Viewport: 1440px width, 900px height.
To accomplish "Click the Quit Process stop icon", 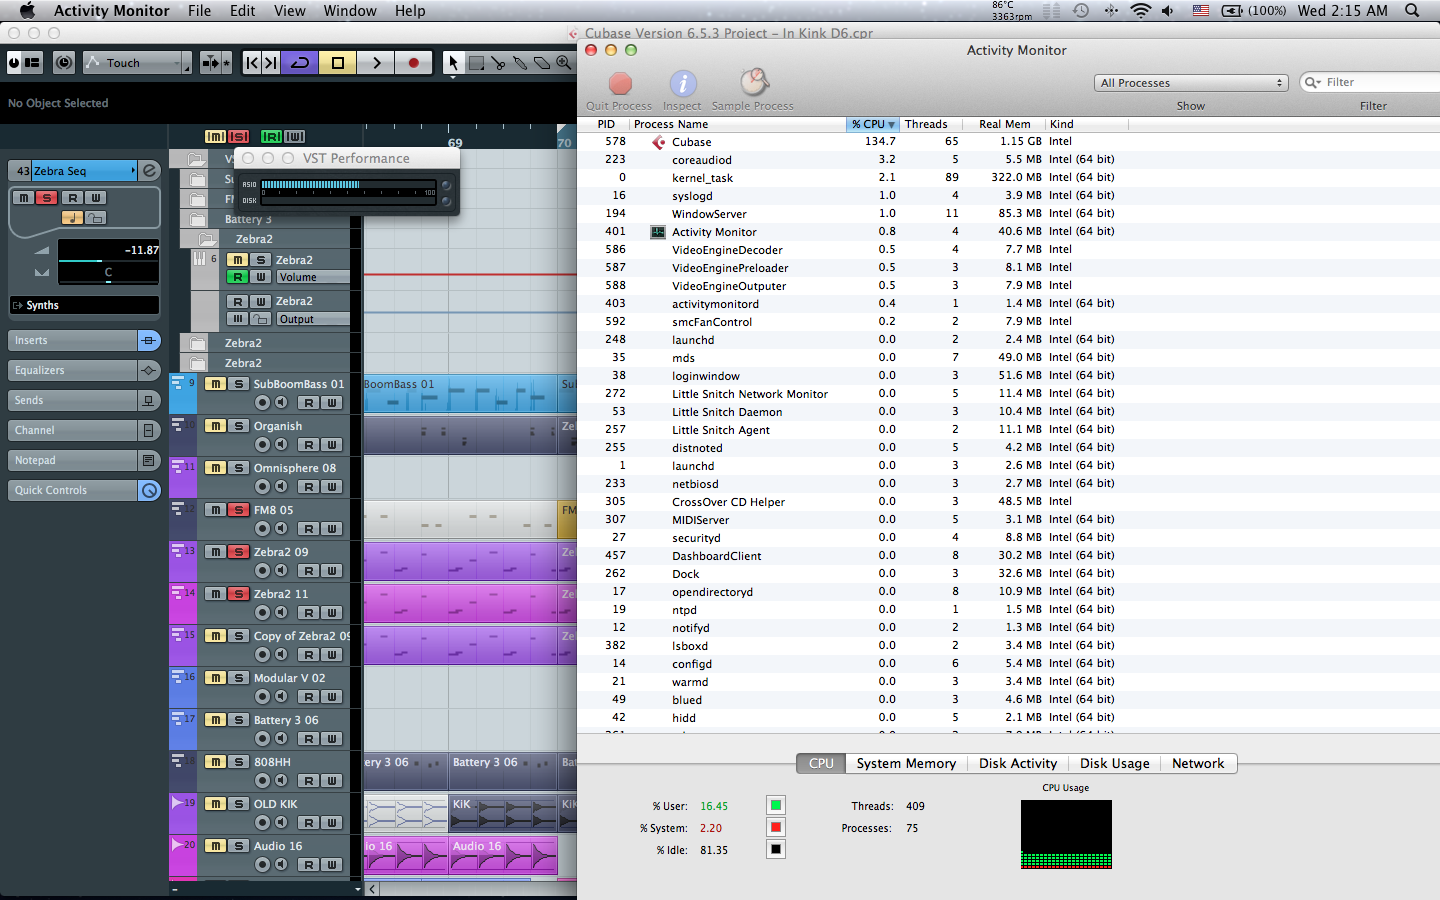I will (x=620, y=83).
